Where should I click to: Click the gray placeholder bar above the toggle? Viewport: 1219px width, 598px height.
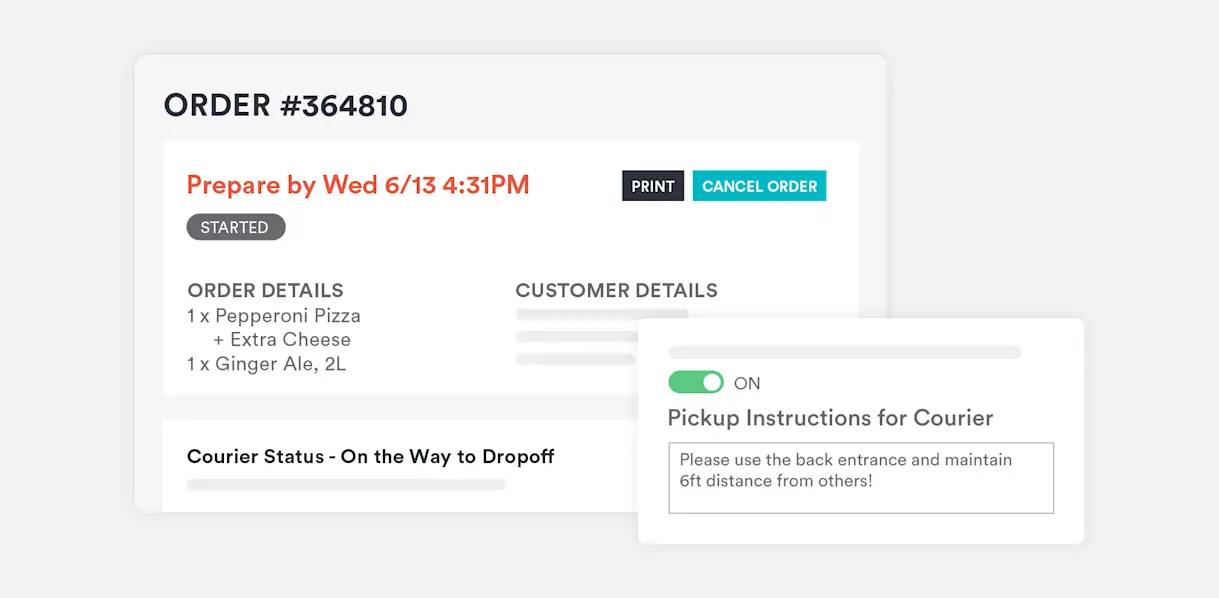(x=845, y=352)
